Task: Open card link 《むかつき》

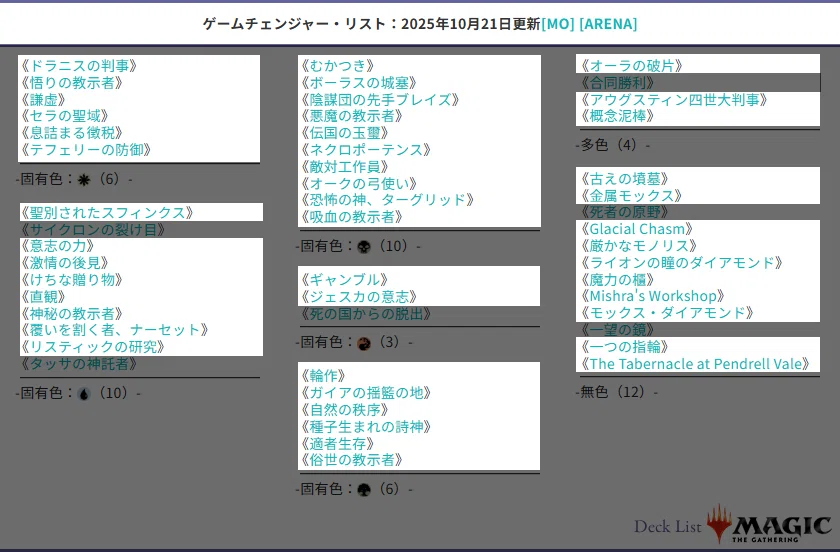Action: tap(337, 66)
